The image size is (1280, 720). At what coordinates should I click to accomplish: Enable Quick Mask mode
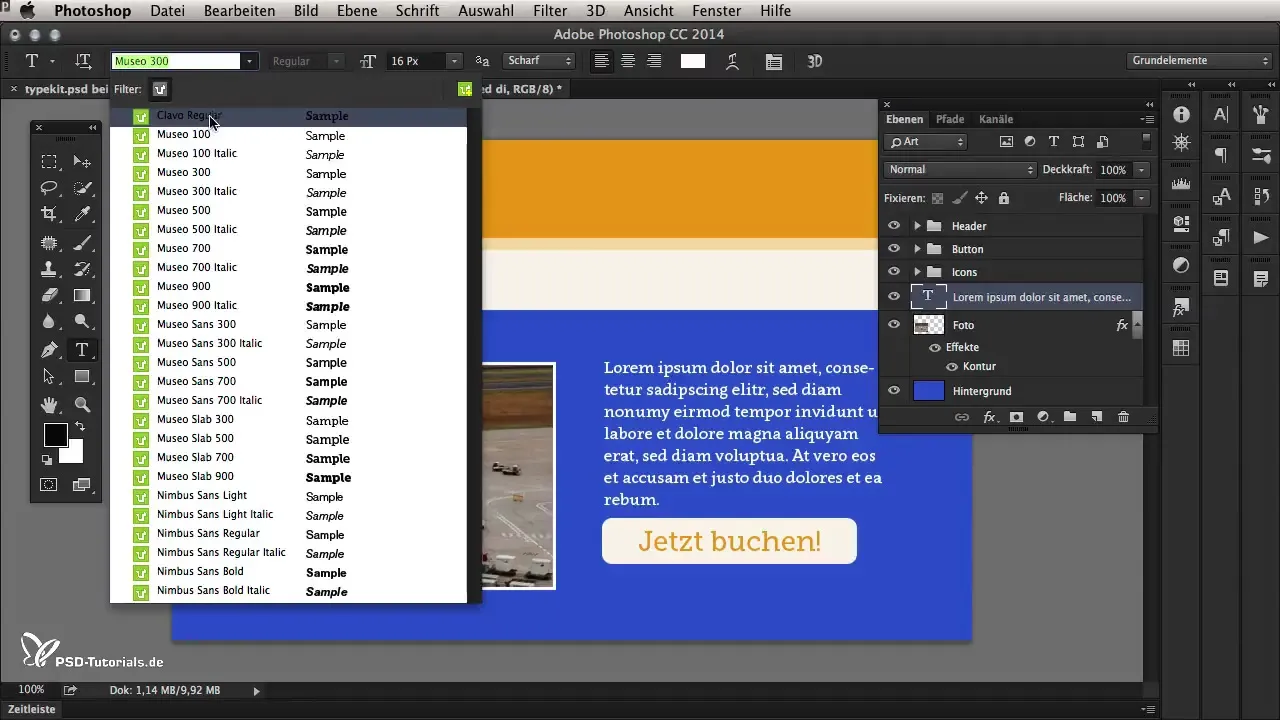coord(48,485)
